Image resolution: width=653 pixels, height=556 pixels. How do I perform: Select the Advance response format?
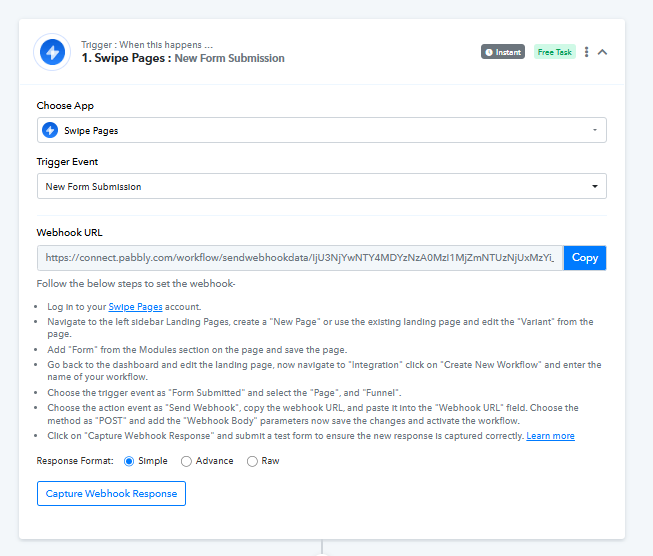pyautogui.click(x=186, y=461)
